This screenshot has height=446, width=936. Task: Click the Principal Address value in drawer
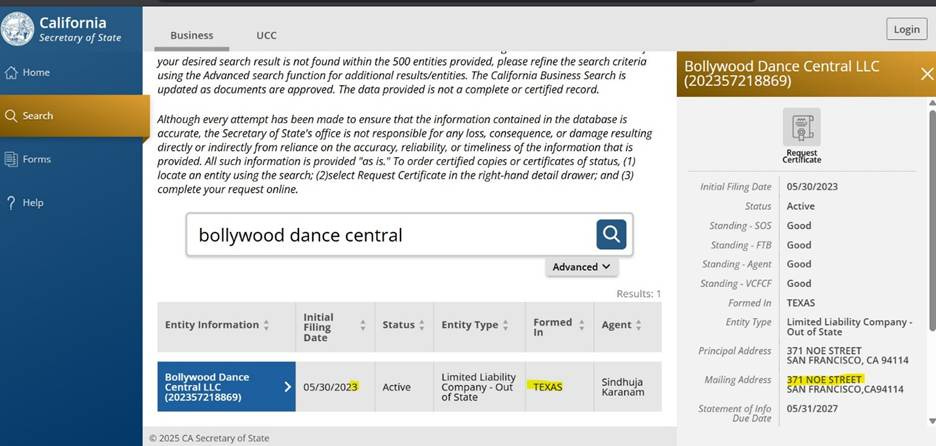(848, 355)
